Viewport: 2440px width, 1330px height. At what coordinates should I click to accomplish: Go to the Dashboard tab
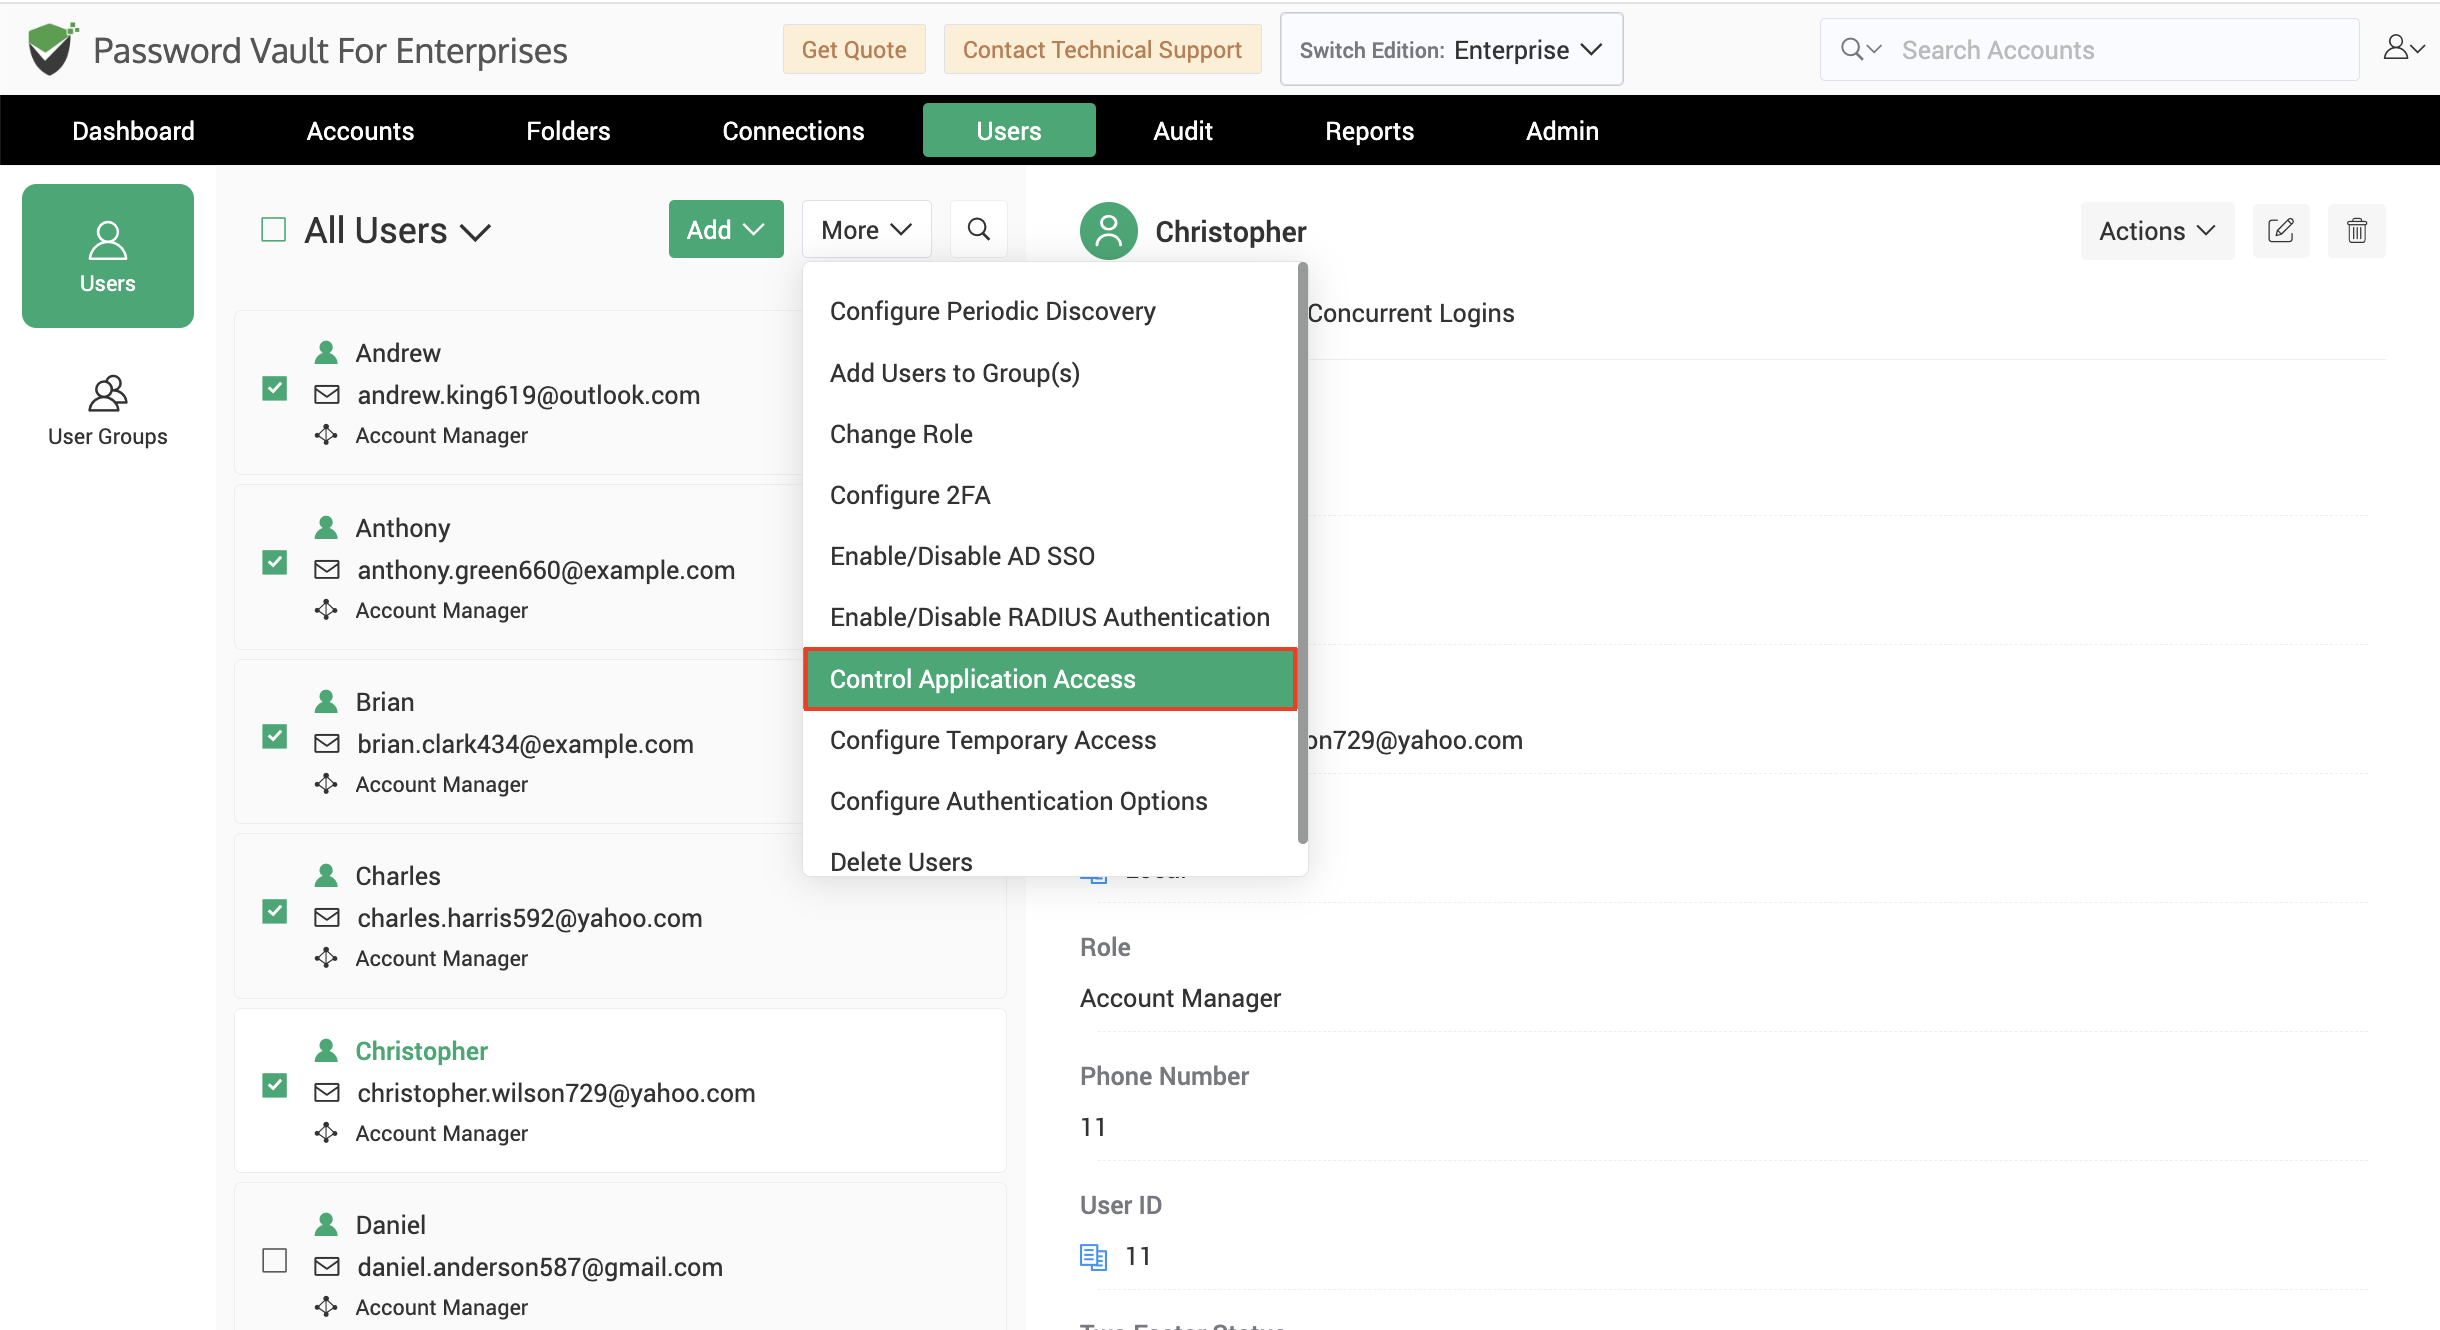click(133, 131)
